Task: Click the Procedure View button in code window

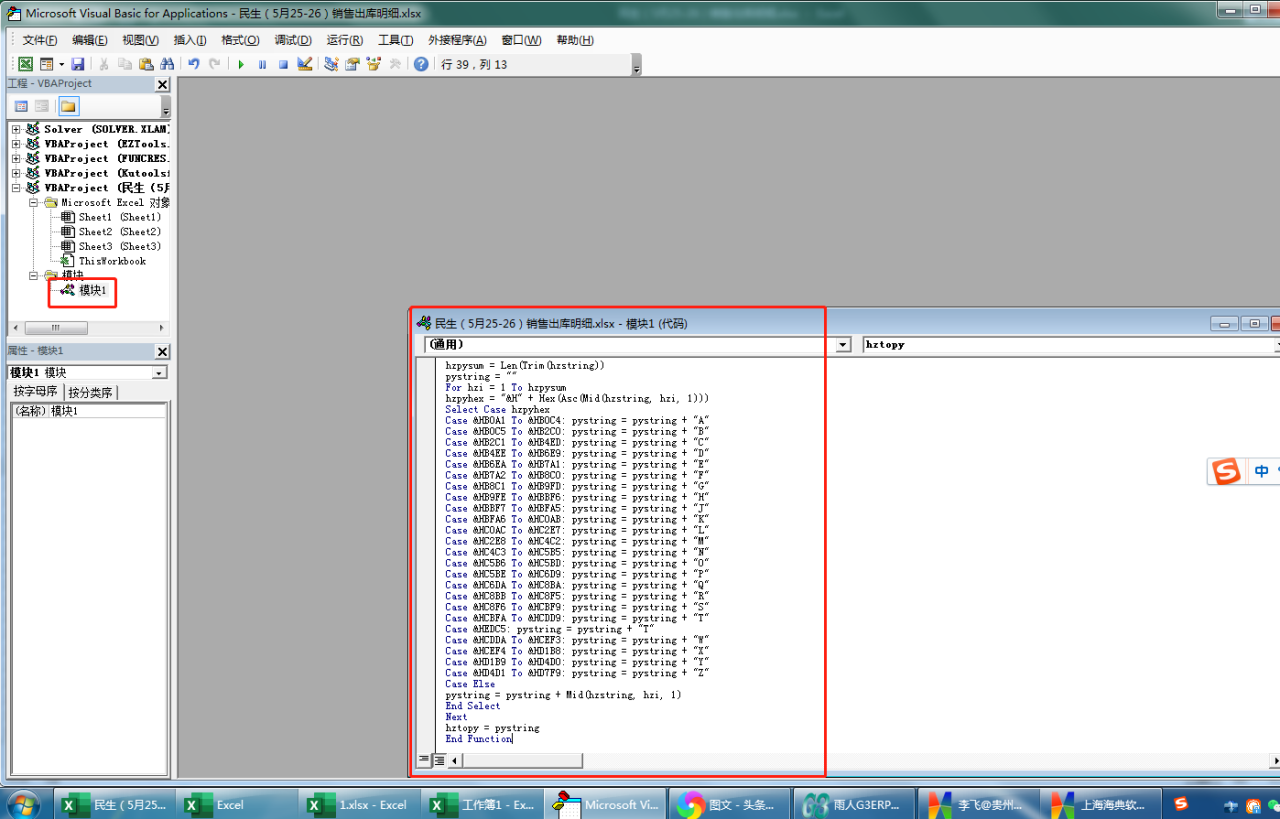Action: 424,760
